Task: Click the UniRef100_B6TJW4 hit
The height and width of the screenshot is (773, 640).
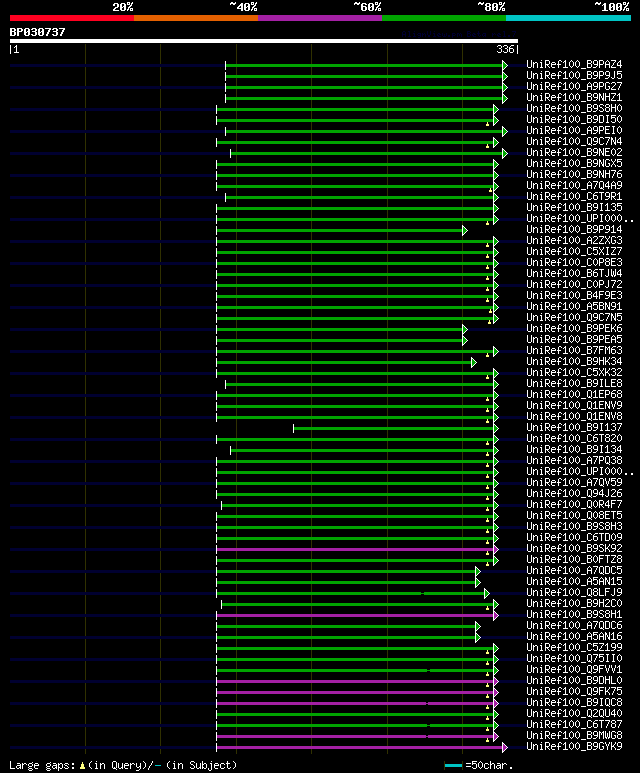Action: point(574,274)
